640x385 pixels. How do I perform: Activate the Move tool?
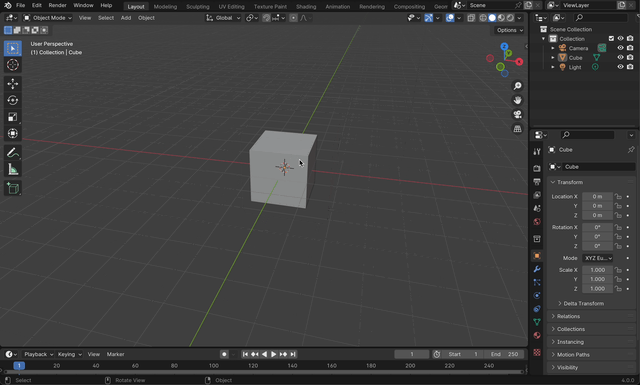coord(13,84)
